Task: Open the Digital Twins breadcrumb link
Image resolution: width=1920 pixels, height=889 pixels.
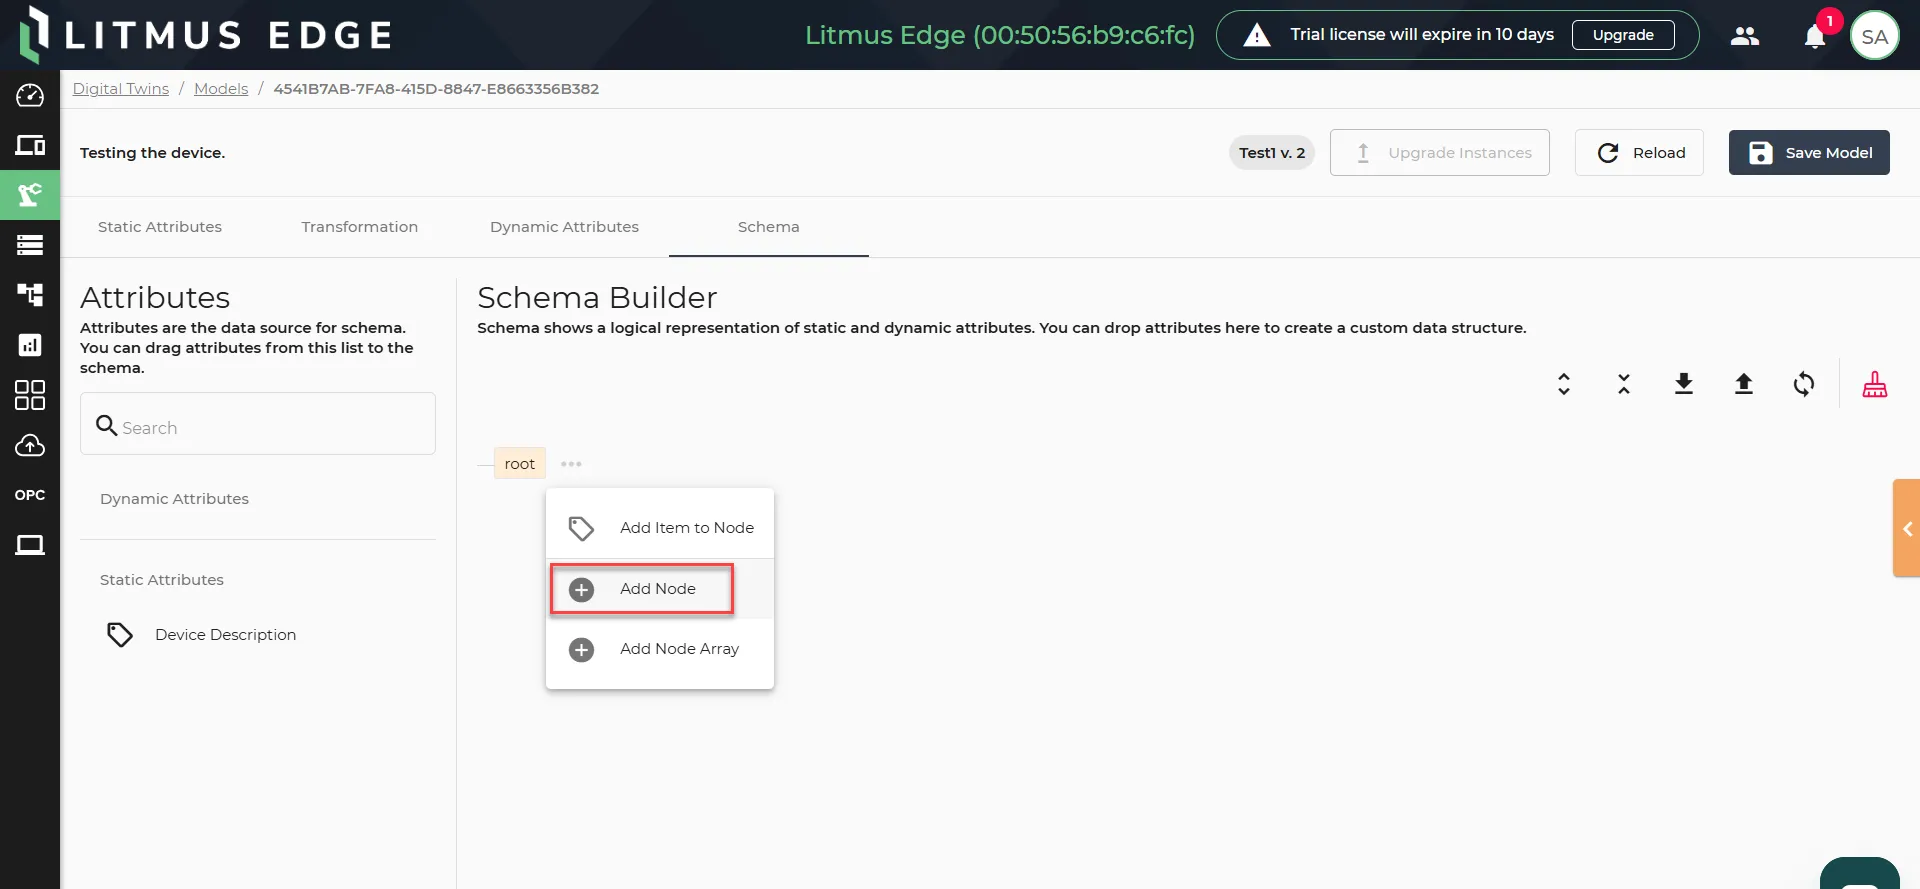Action: [121, 89]
